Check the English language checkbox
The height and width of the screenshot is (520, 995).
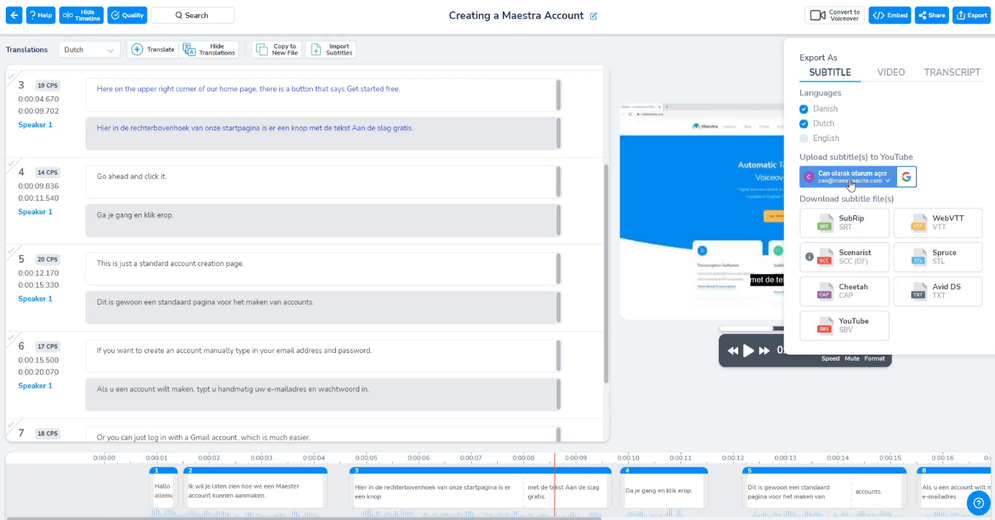(x=804, y=138)
